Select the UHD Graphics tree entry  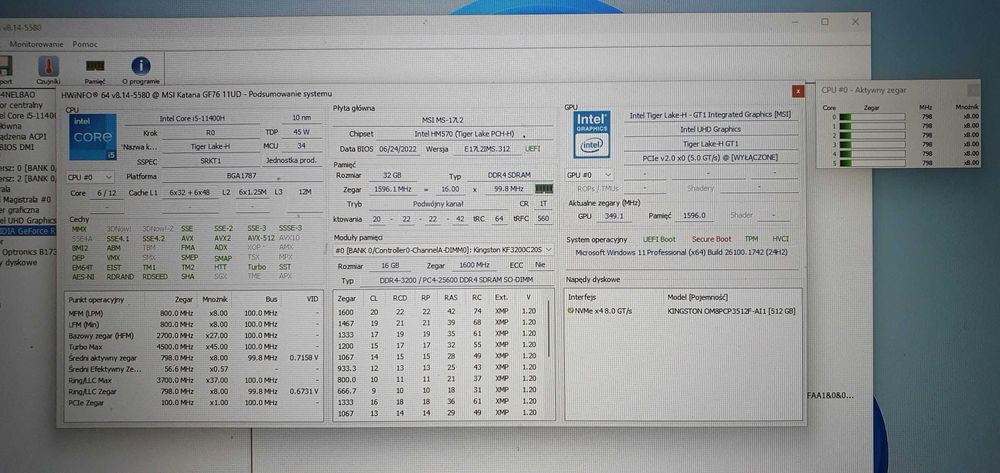[28, 220]
